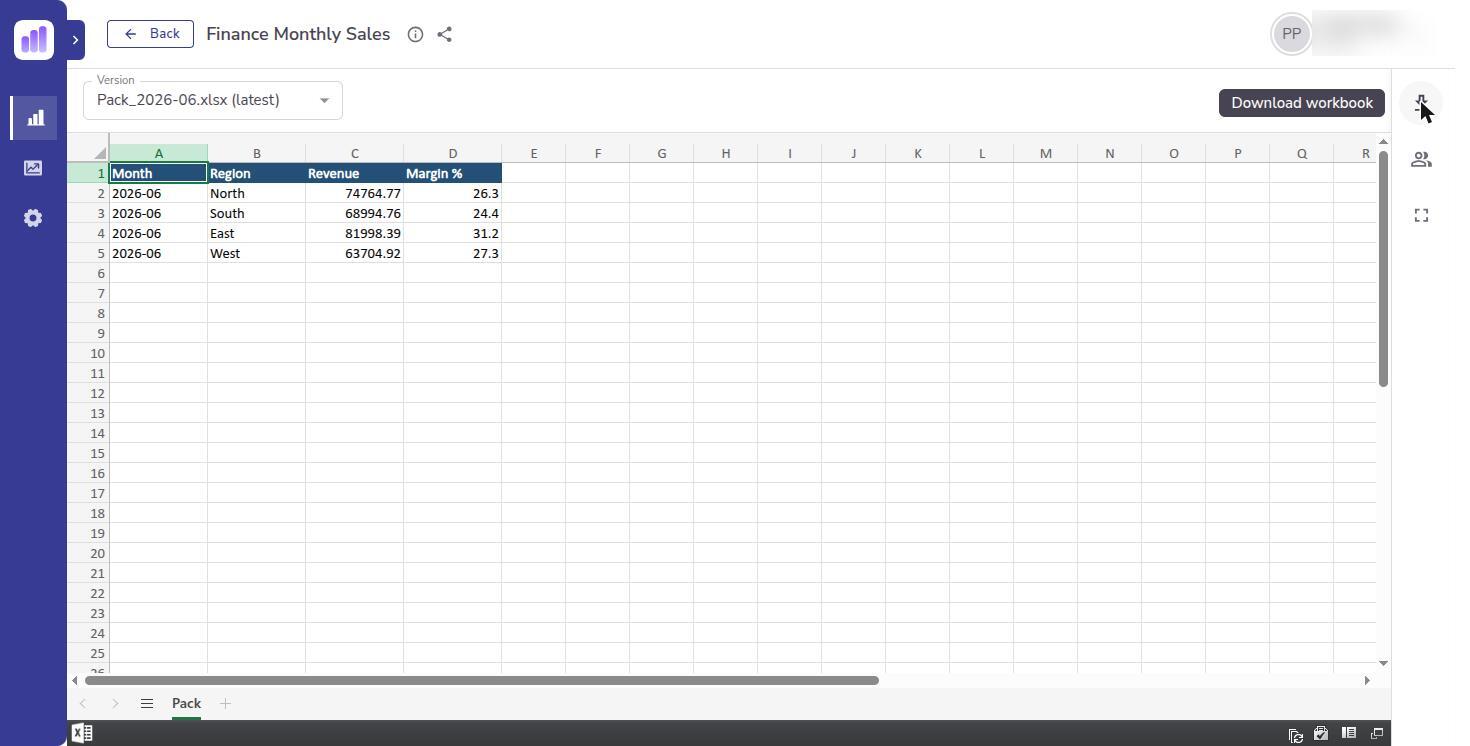Click the horizontal scrollbar thumb
This screenshot has width=1470, height=746.
pyautogui.click(x=482, y=680)
